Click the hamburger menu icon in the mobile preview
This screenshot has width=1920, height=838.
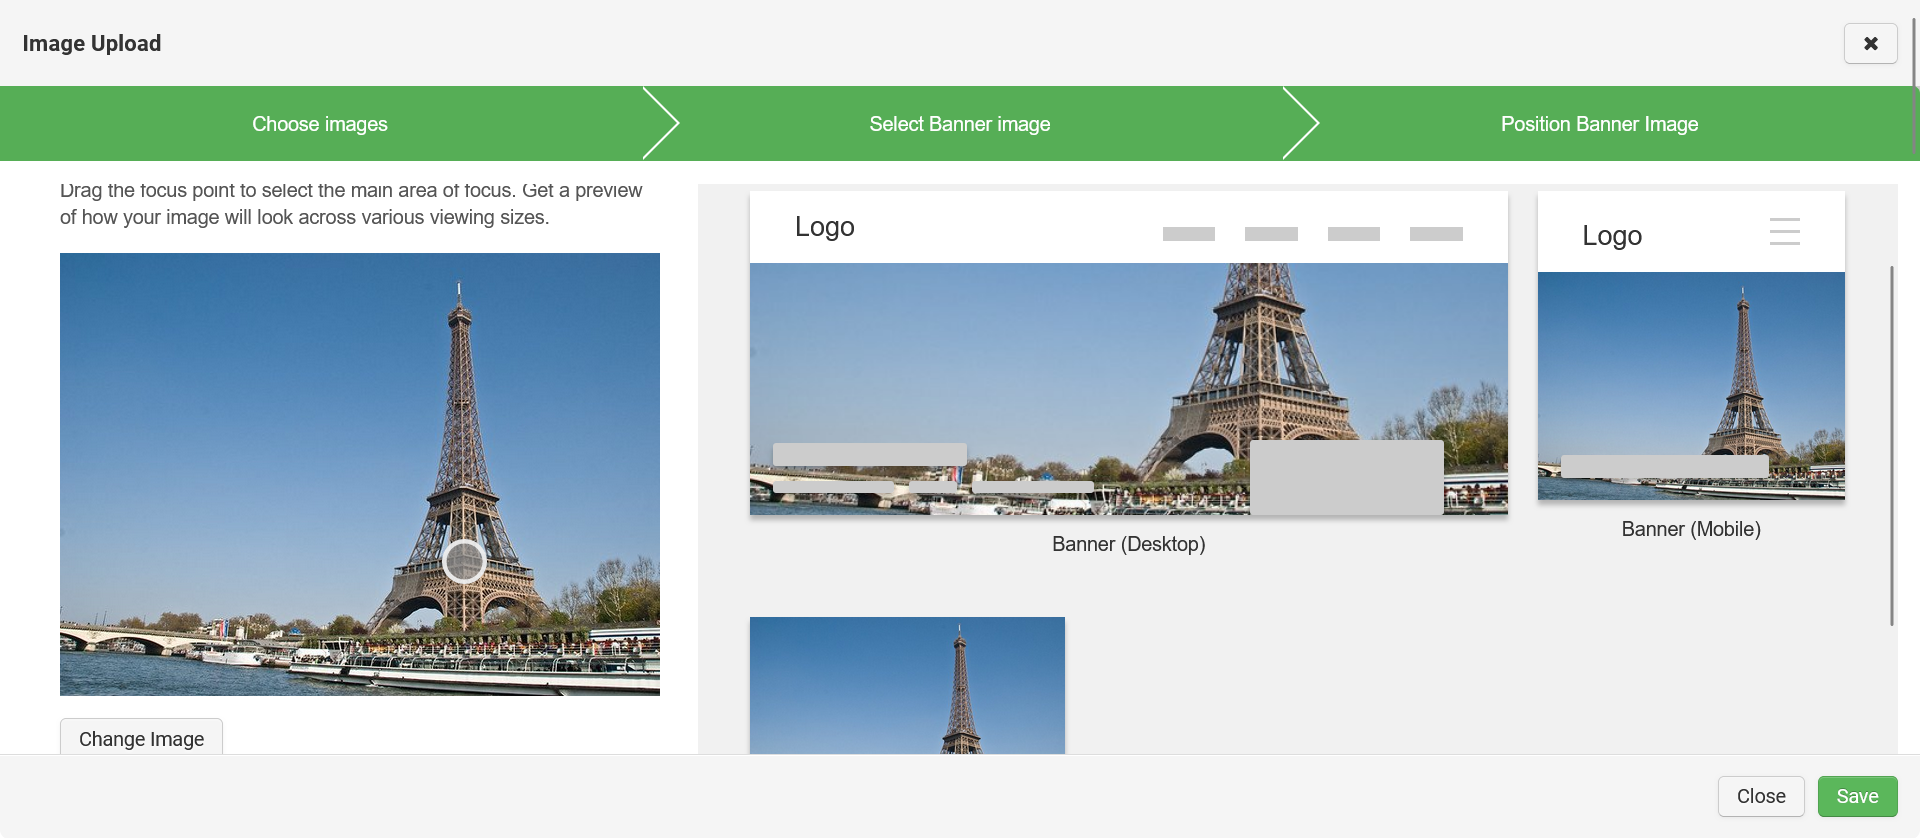1784,232
